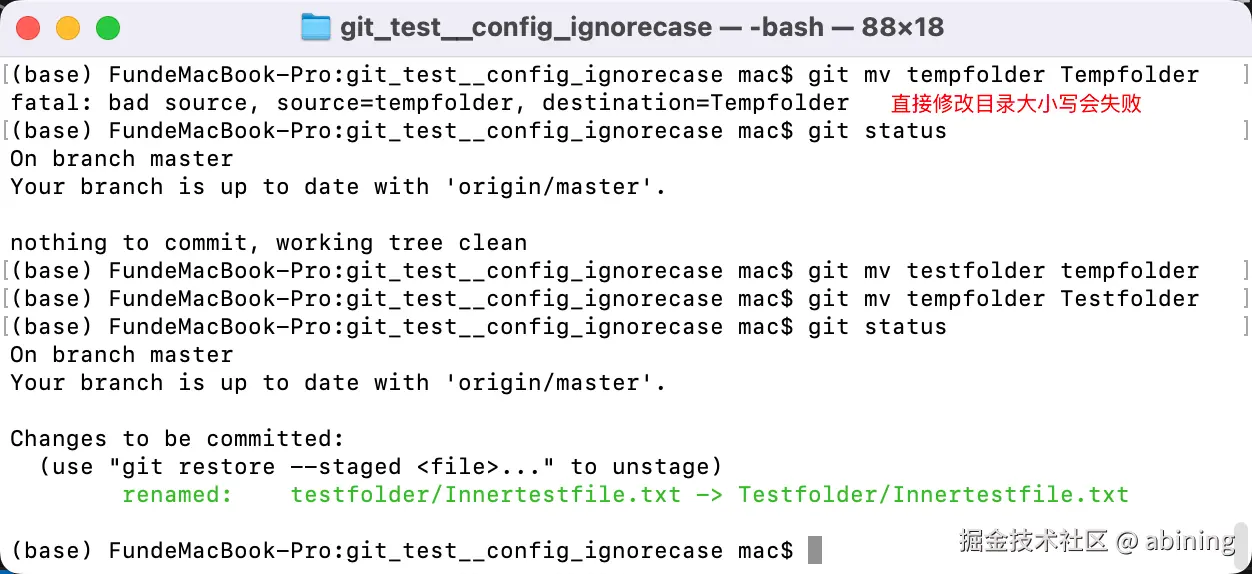Click "nothing to commit, working tree clean" line

click(268, 243)
